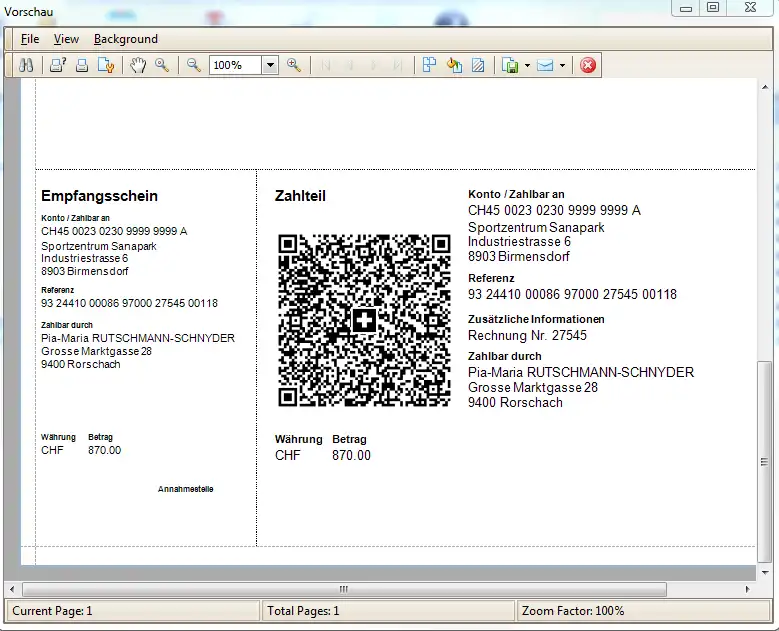Click the disabled previous page icon
This screenshot has height=631, width=779.
tap(350, 65)
